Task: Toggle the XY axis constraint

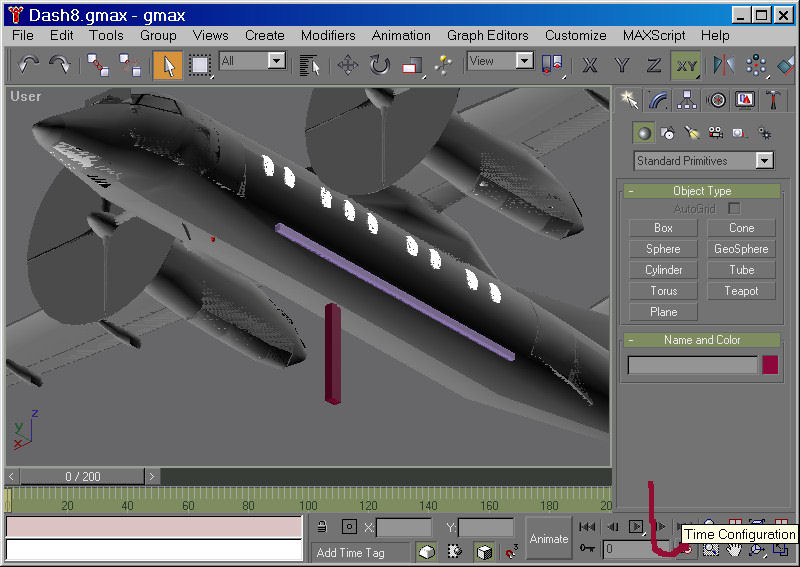Action: click(x=686, y=65)
